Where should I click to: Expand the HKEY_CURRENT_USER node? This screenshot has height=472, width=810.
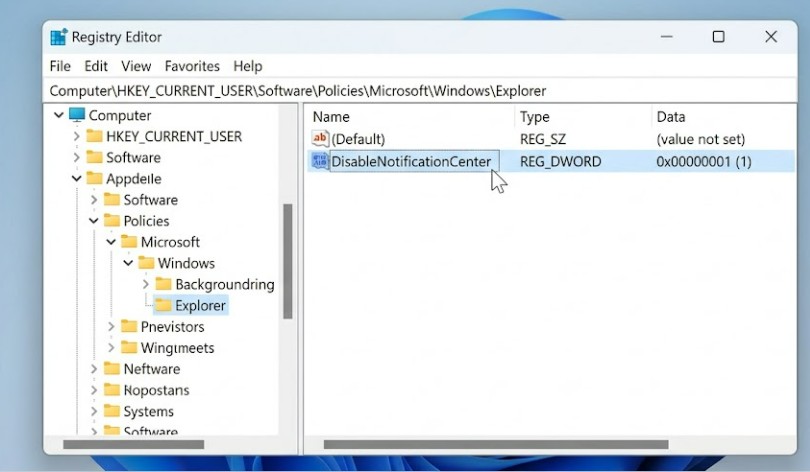click(x=76, y=136)
